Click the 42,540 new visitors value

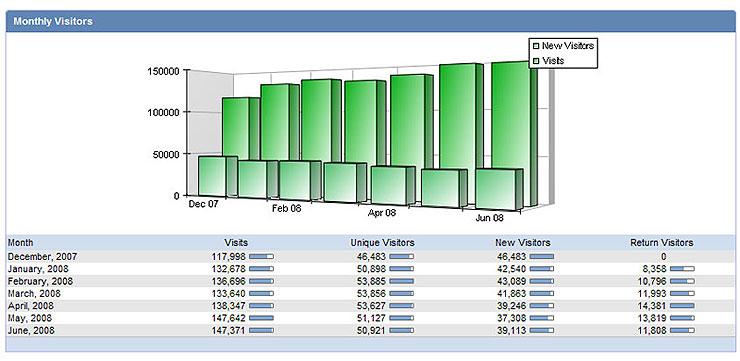tap(512, 269)
